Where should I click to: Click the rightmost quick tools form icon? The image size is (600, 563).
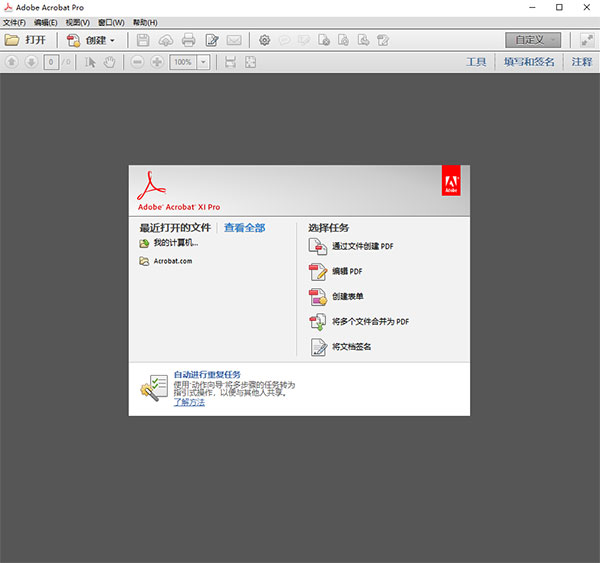[x=383, y=40]
